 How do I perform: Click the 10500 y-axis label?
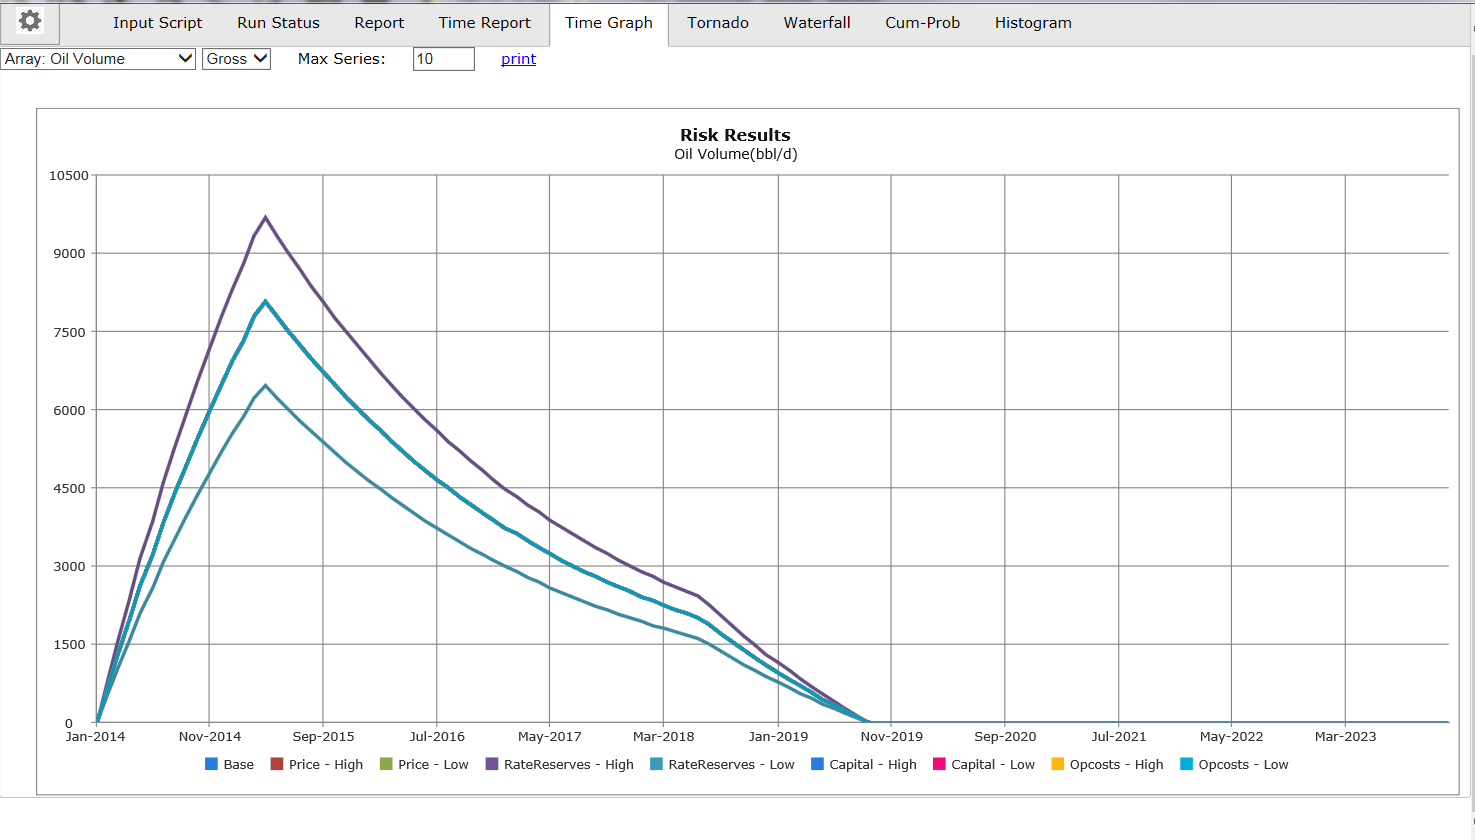click(69, 175)
